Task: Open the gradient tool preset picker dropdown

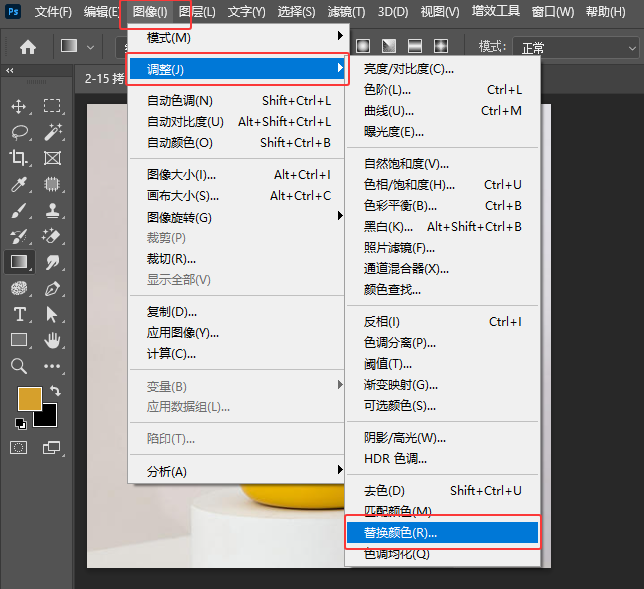Action: coord(90,47)
